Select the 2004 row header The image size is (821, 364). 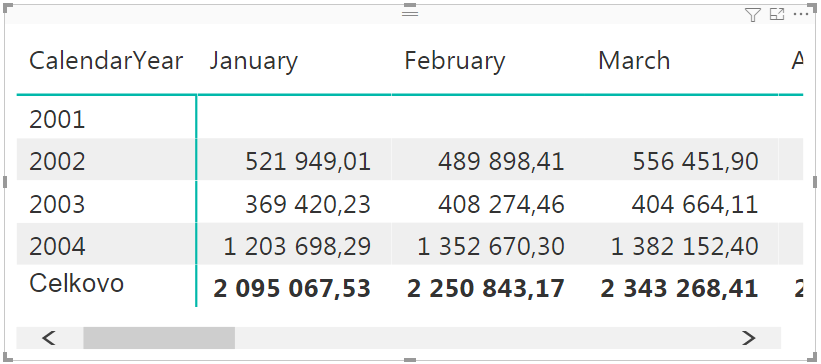point(57,246)
